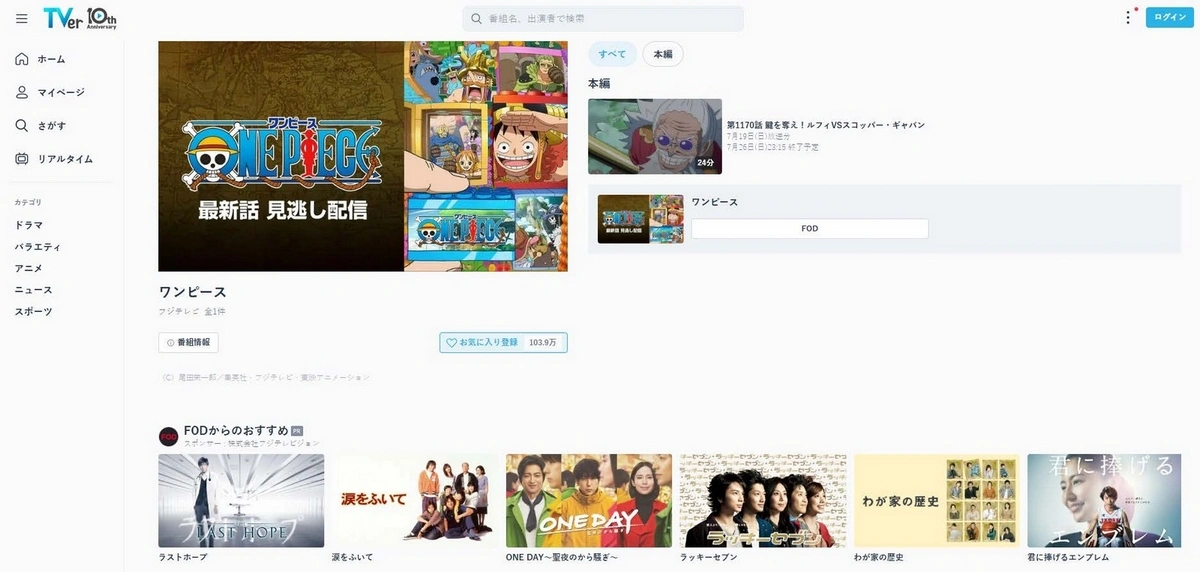Open the アニメ category
1200x572 pixels.
pos(28,268)
